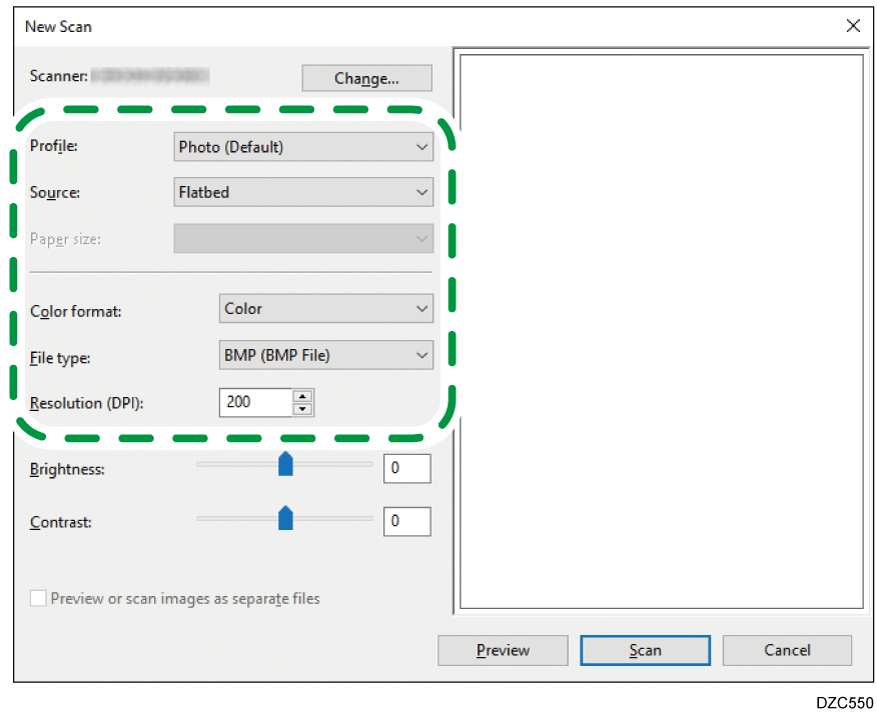Click the Scan button
The height and width of the screenshot is (714, 877).
click(644, 650)
